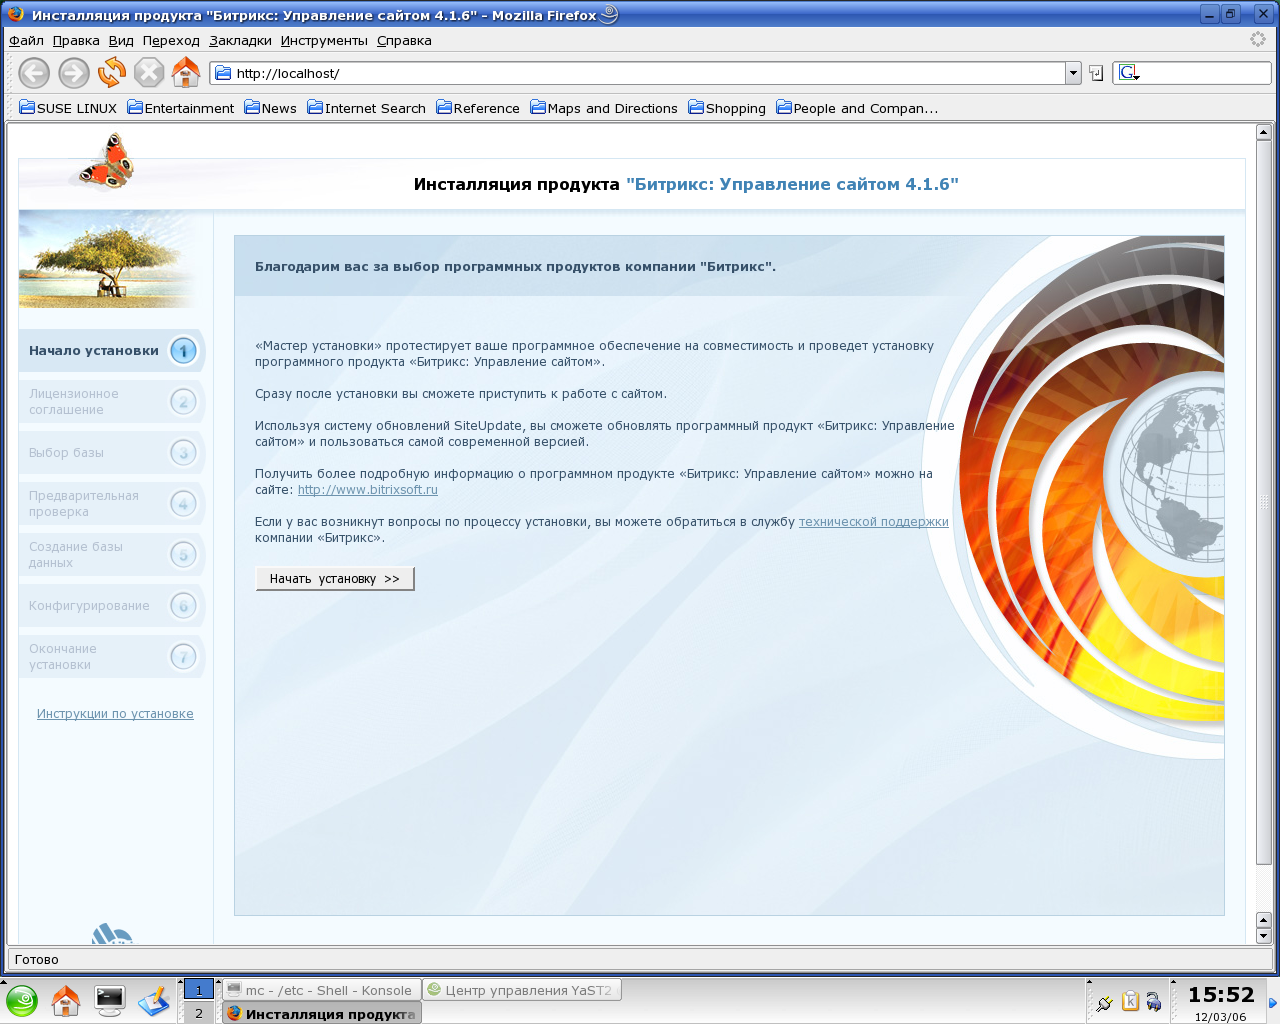Open the Вид menu
Screen dimensions: 1280x1024
[121, 41]
